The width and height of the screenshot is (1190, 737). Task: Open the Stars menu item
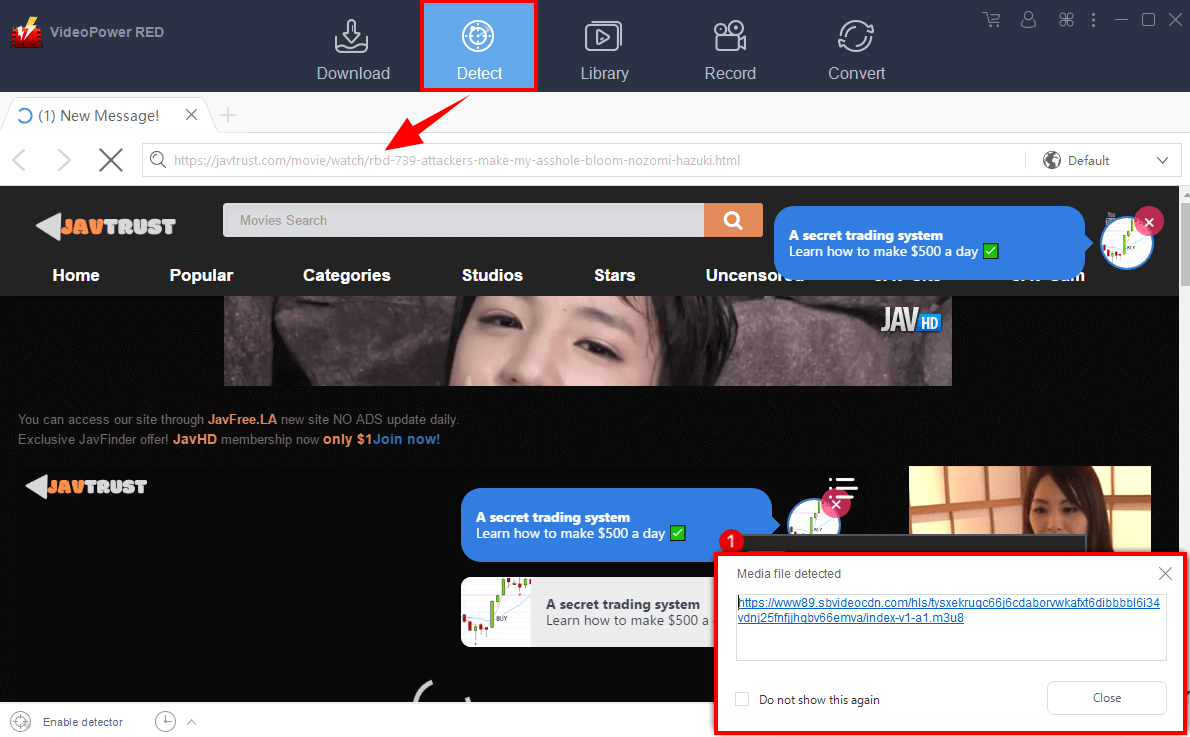(615, 276)
